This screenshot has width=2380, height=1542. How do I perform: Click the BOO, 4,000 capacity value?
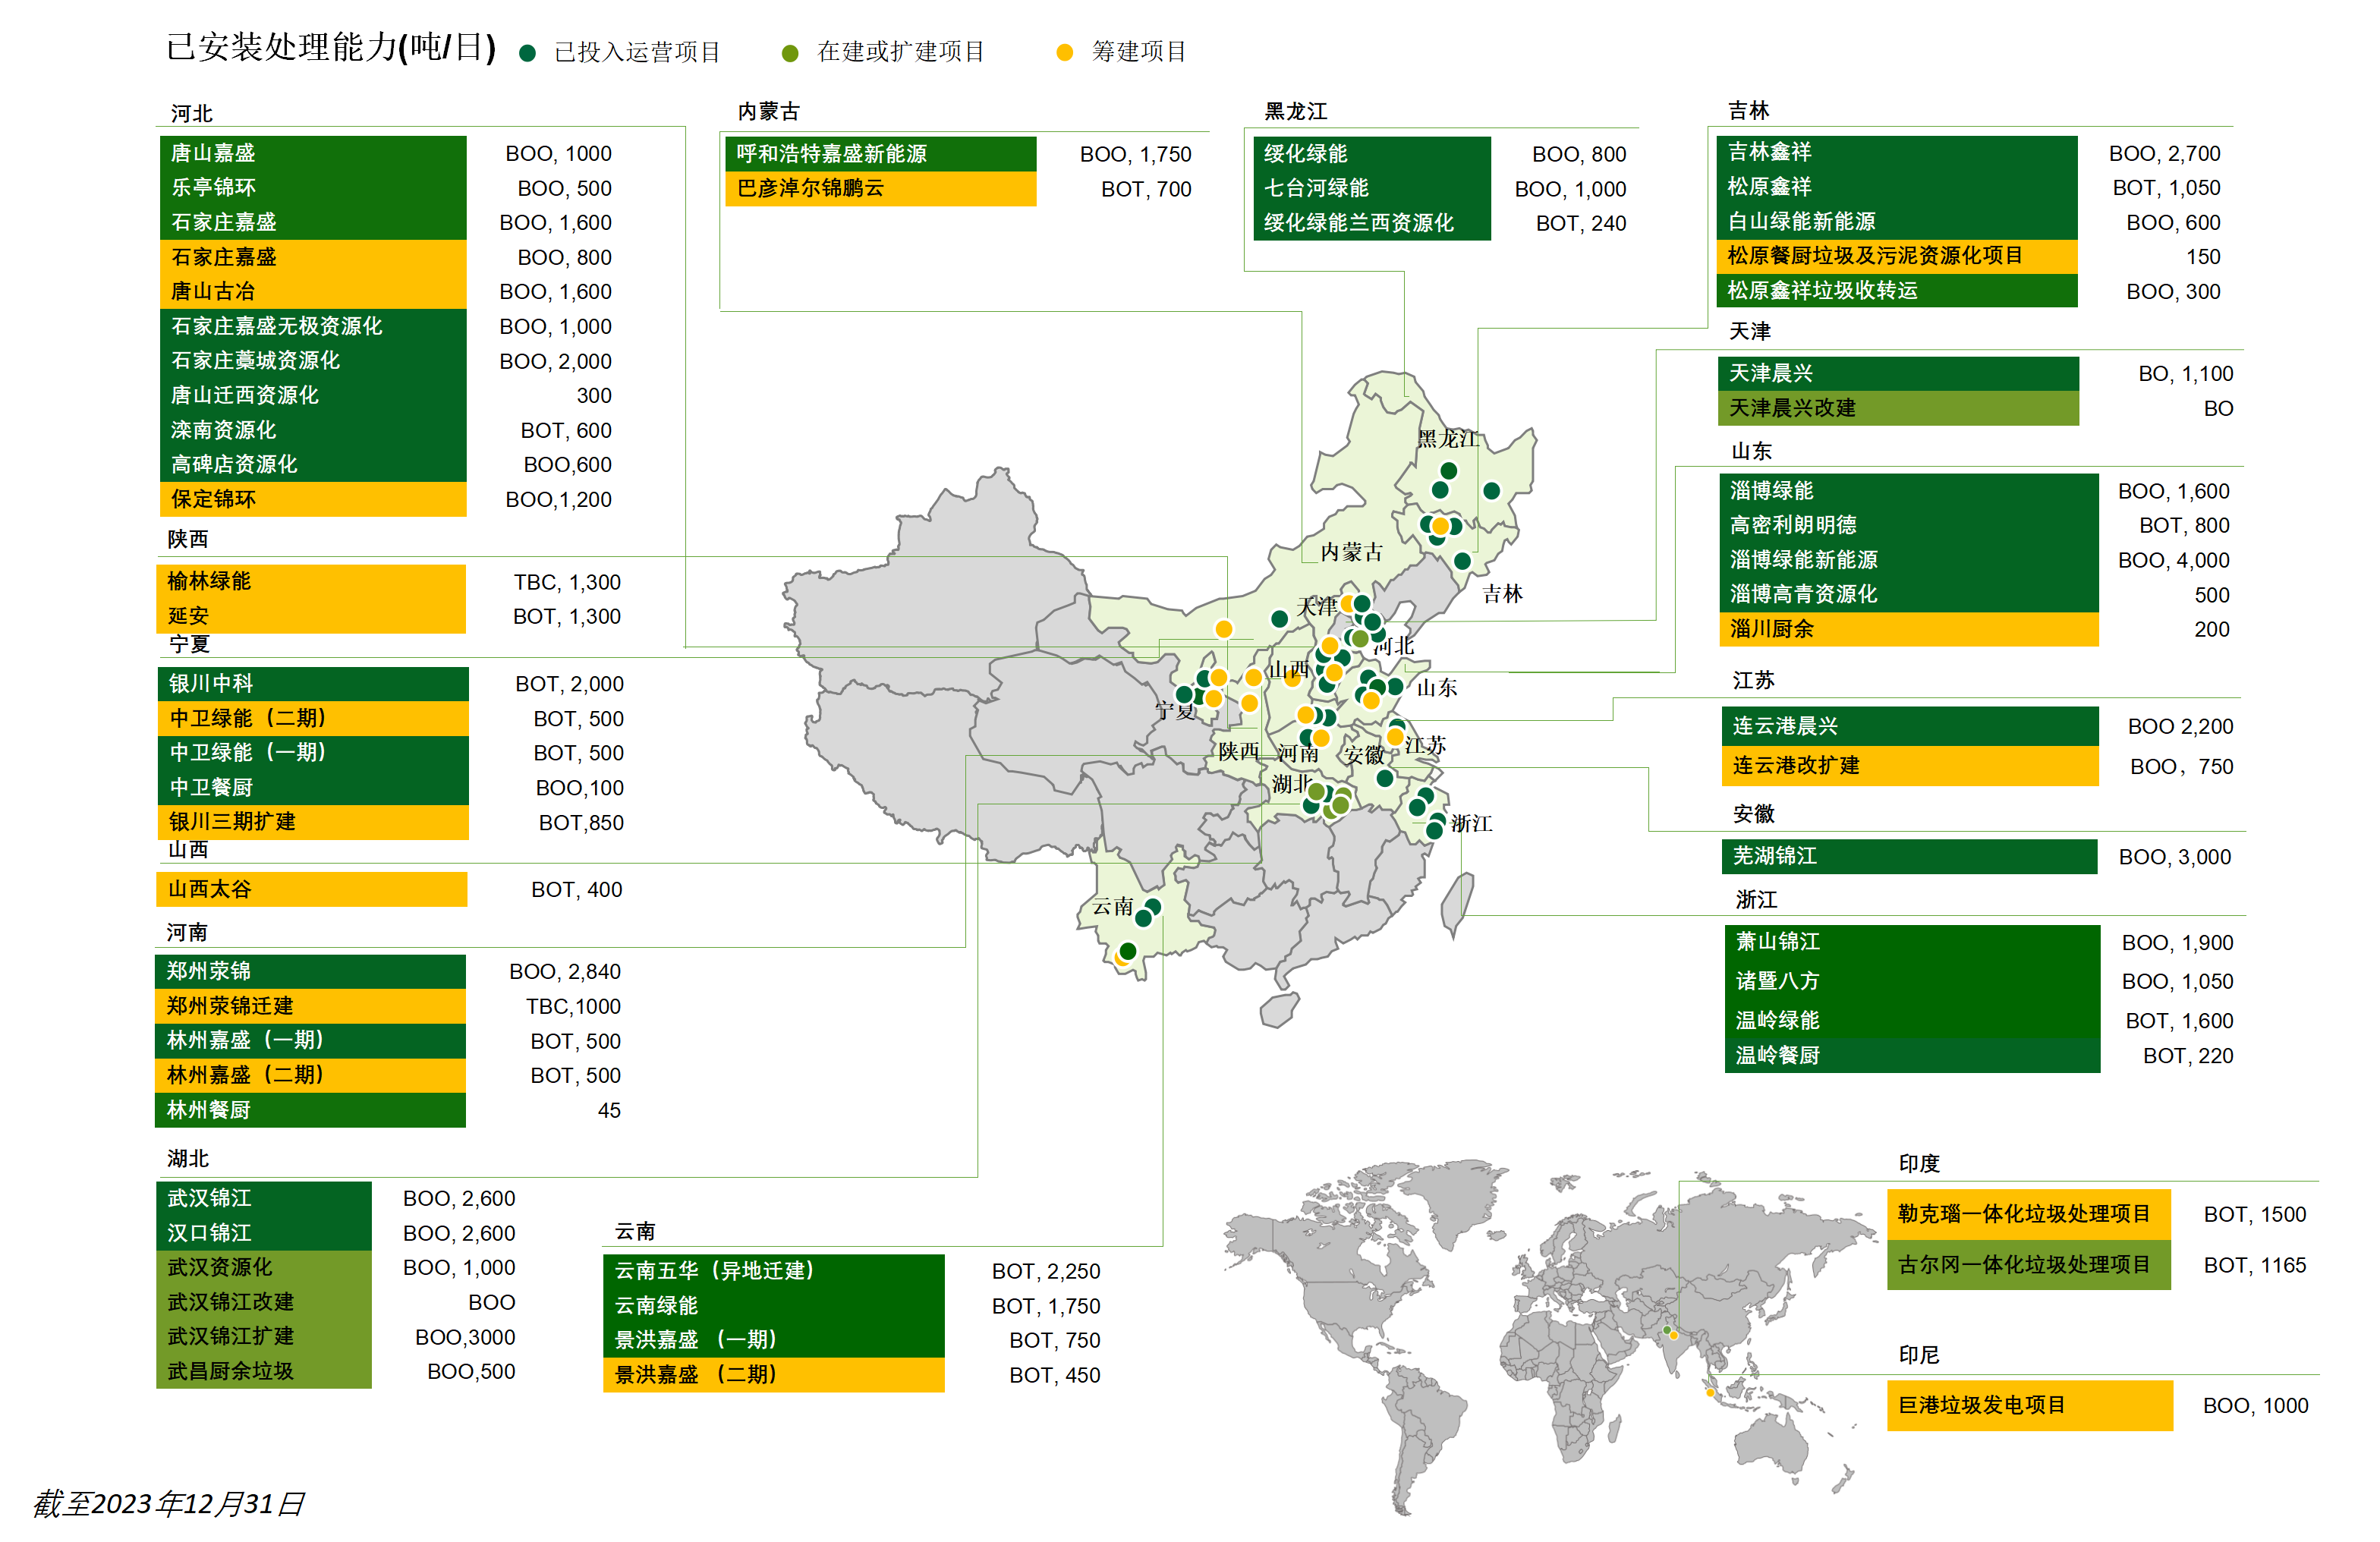click(2173, 561)
